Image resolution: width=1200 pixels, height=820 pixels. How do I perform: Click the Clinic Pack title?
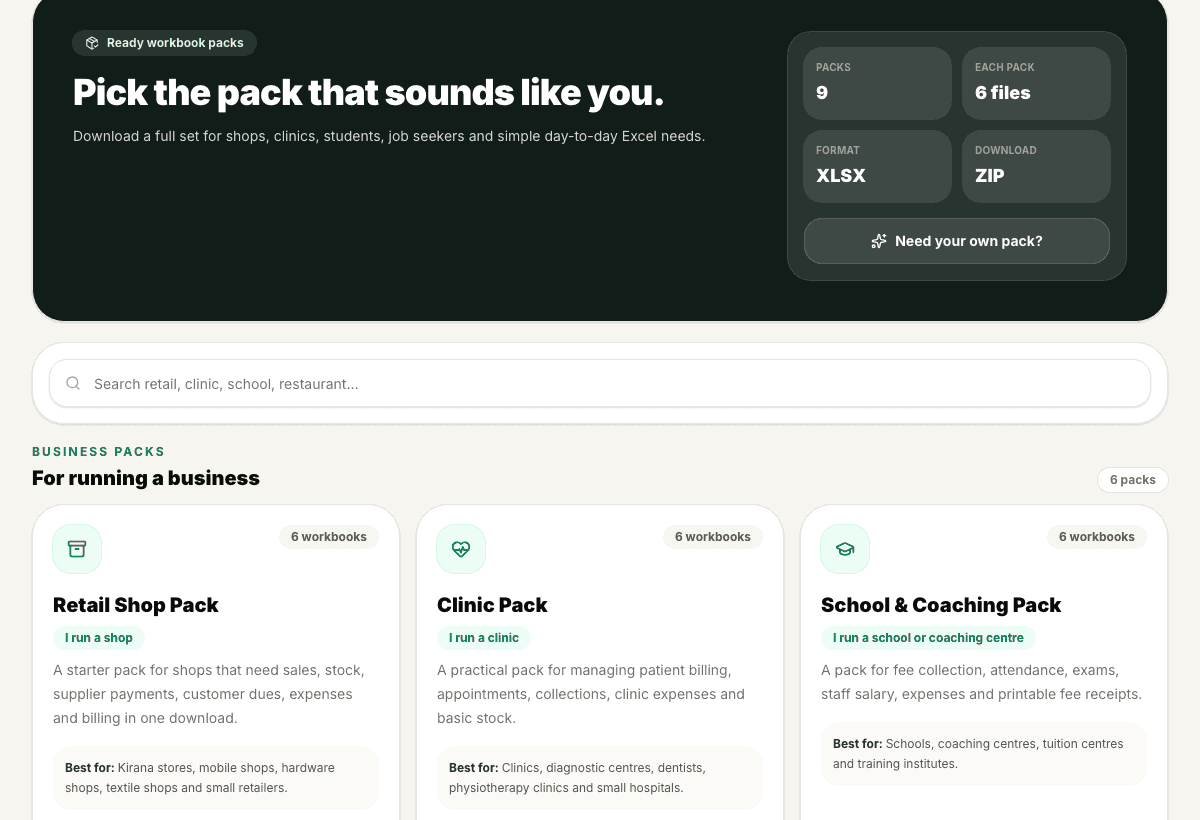[492, 605]
